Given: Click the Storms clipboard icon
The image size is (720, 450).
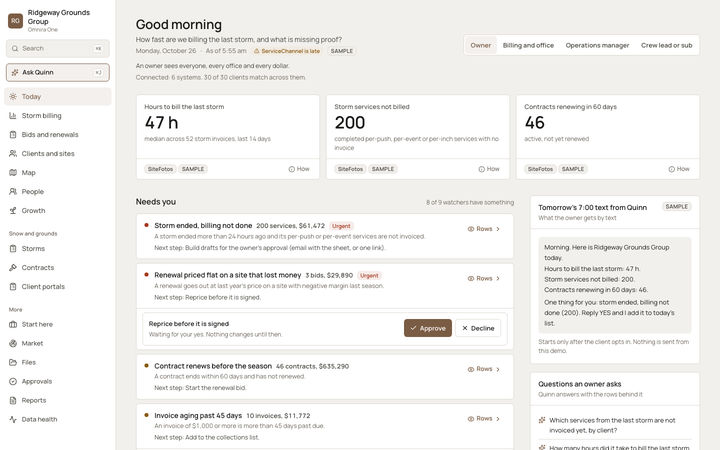Looking at the screenshot, I should click(x=13, y=248).
